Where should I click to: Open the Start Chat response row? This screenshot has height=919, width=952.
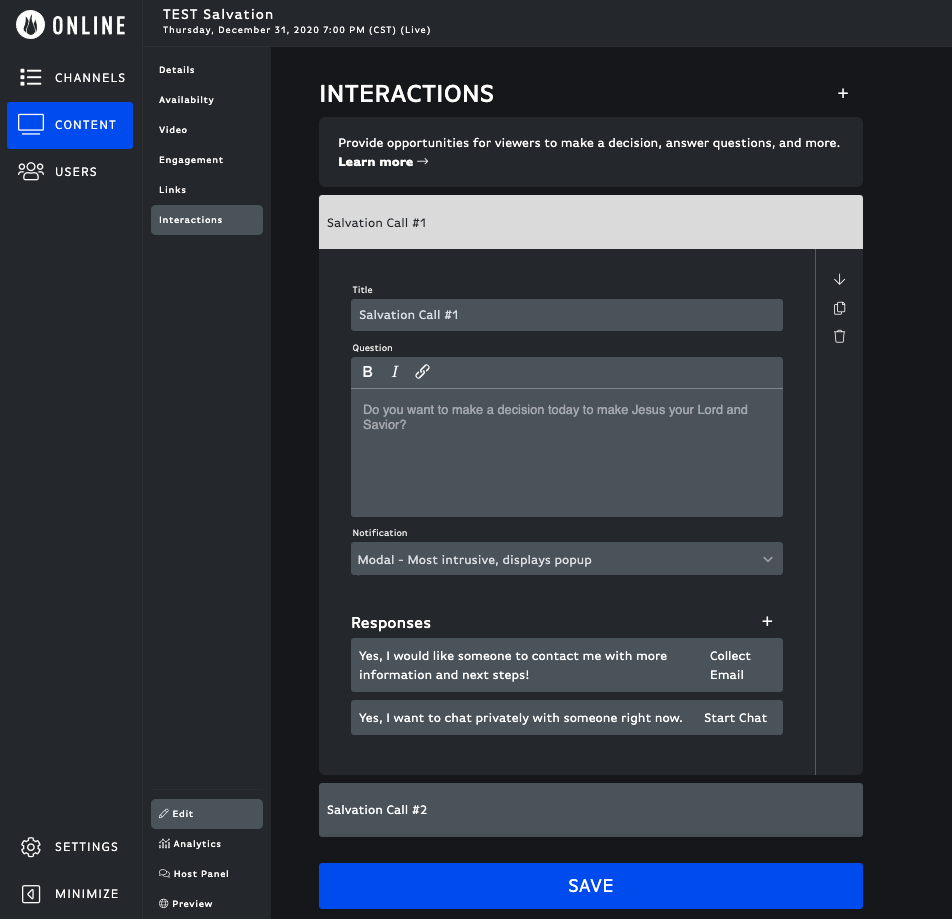[x=566, y=718]
